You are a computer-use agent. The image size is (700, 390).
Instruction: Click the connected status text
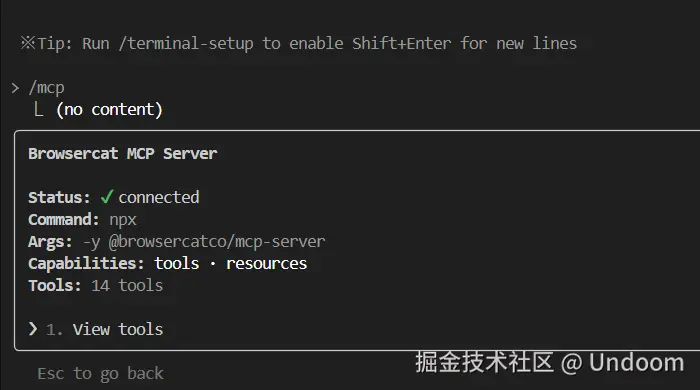pos(159,197)
